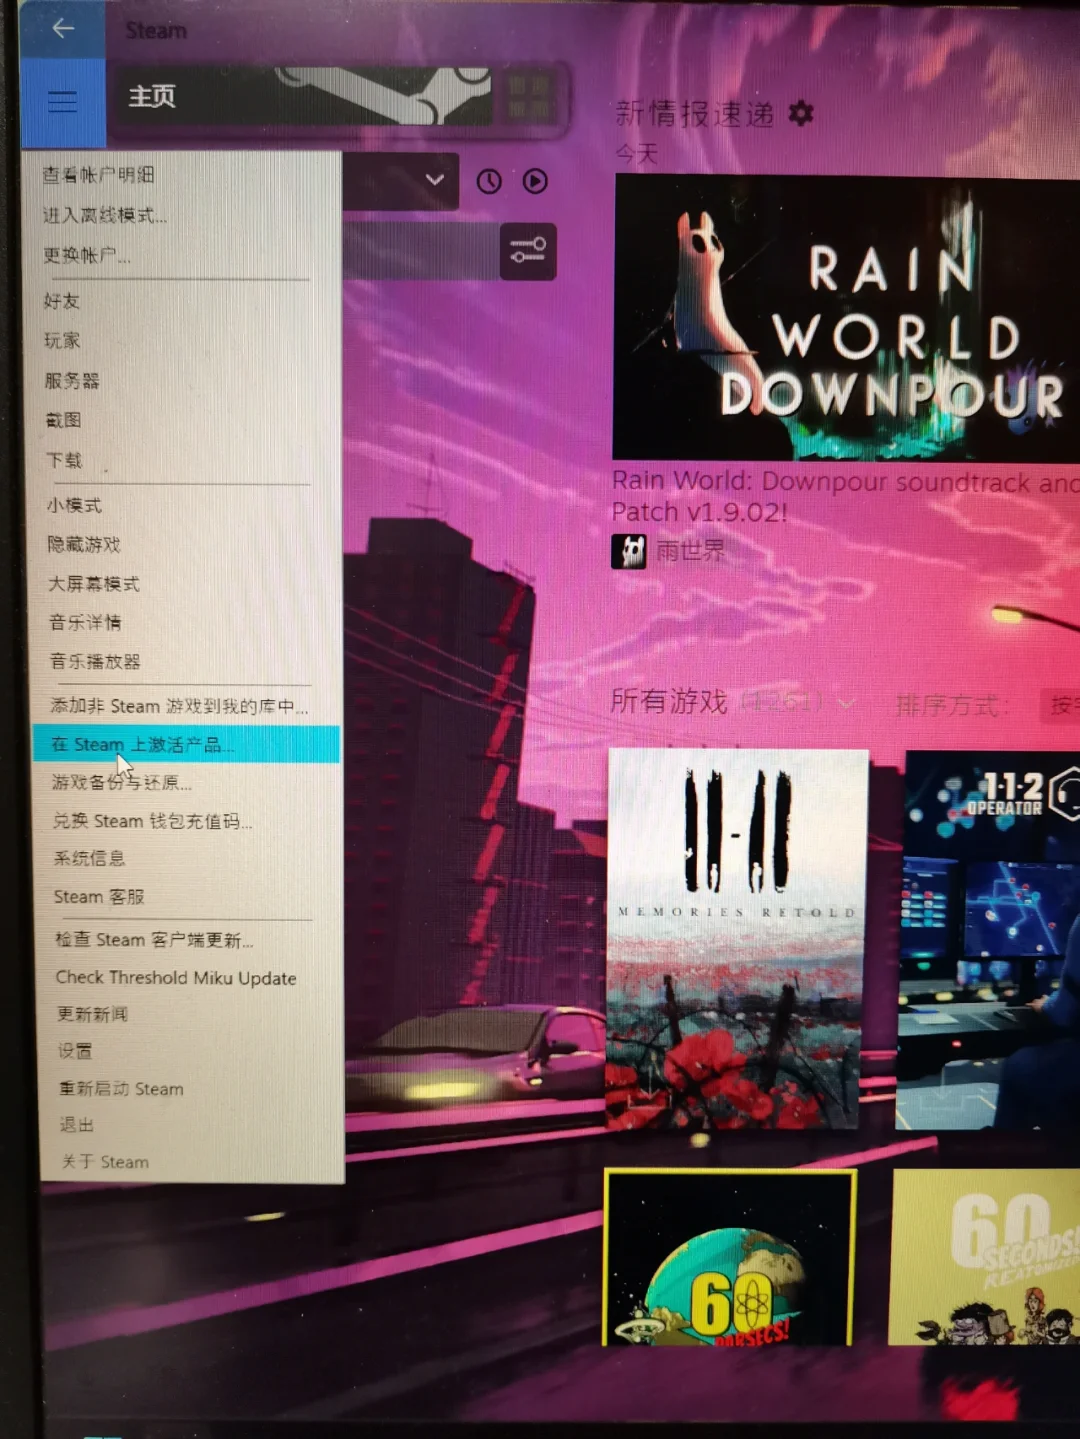Open 系统信息 menu entry

89,858
